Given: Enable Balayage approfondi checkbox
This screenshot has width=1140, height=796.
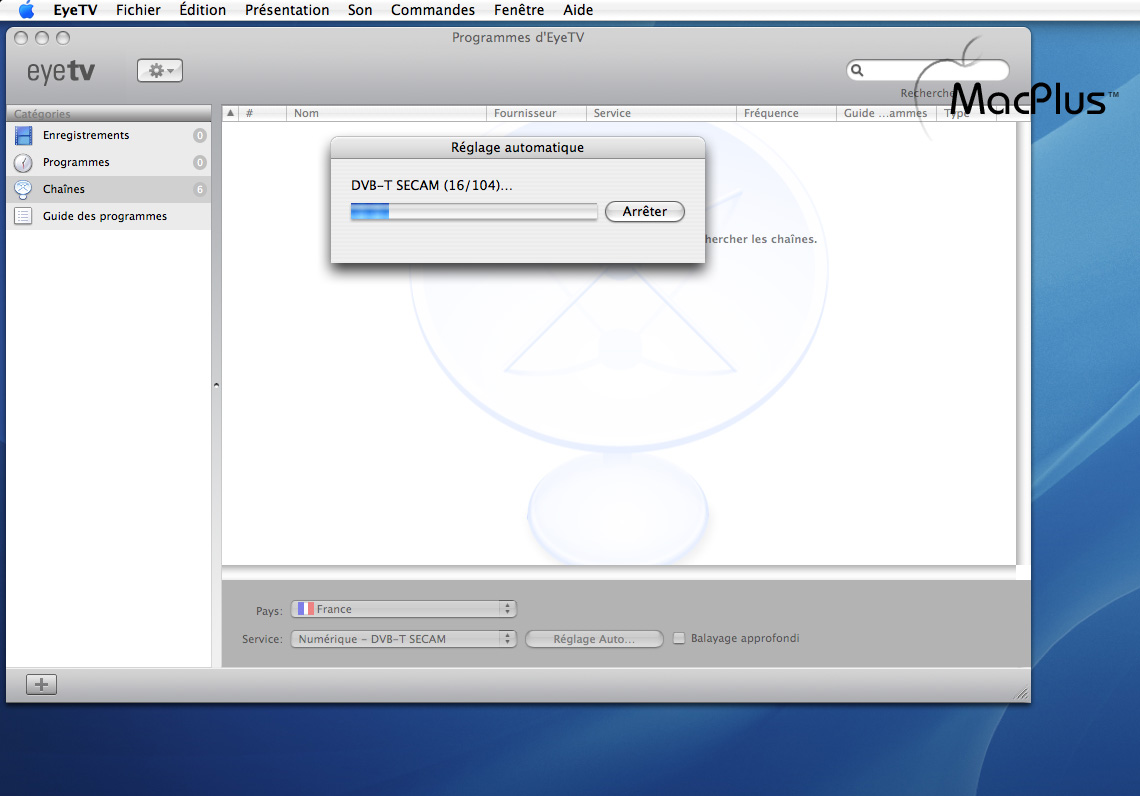Looking at the screenshot, I should click(x=679, y=638).
